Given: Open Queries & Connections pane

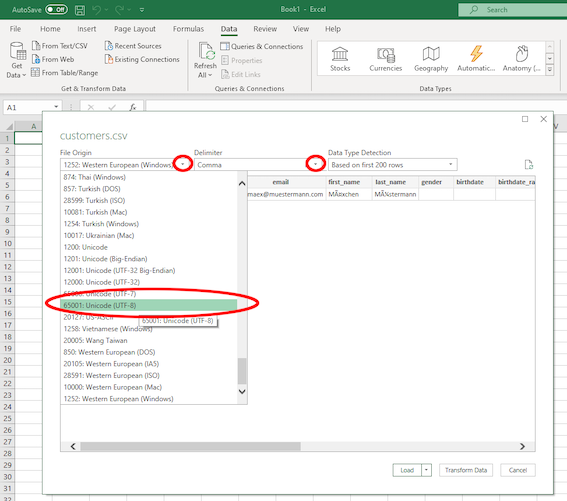Looking at the screenshot, I should point(262,46).
